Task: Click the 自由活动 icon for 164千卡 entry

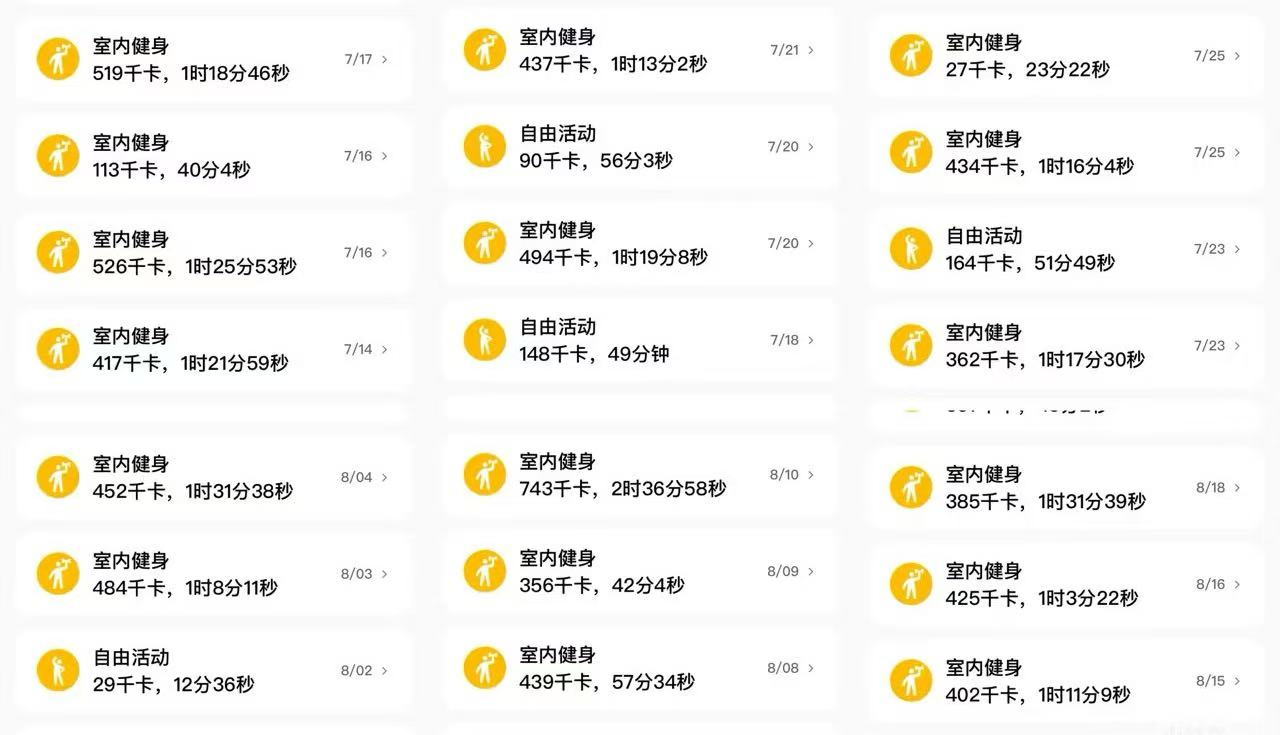Action: [x=911, y=249]
